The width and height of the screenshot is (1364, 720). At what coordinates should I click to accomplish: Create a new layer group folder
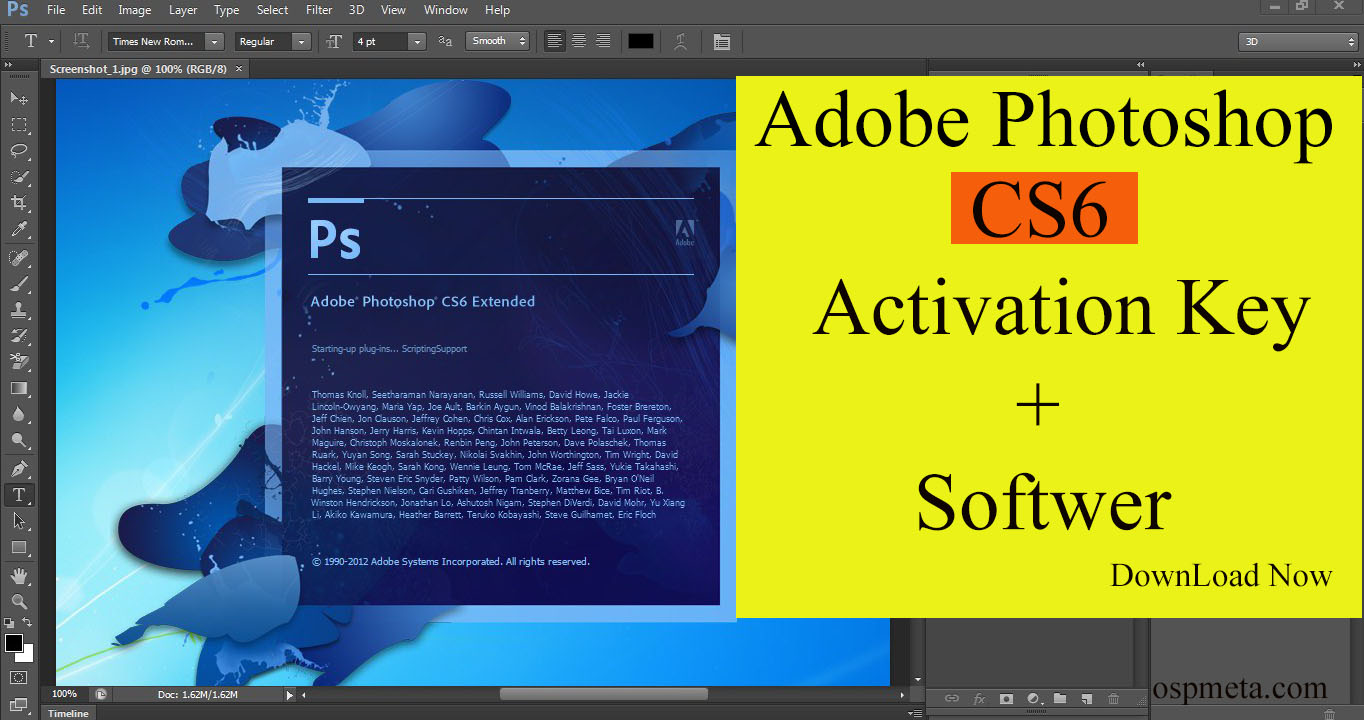click(1060, 698)
